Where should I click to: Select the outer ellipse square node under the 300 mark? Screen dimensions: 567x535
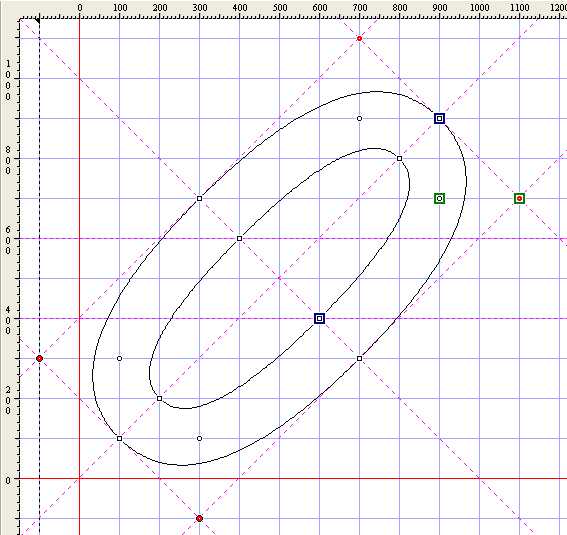point(200,198)
